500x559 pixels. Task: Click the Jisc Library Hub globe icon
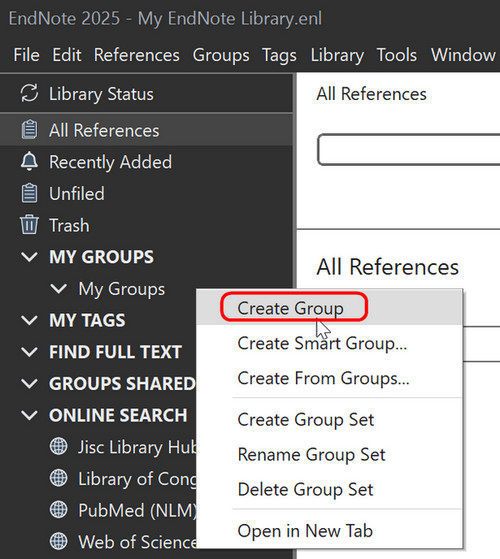click(58, 447)
